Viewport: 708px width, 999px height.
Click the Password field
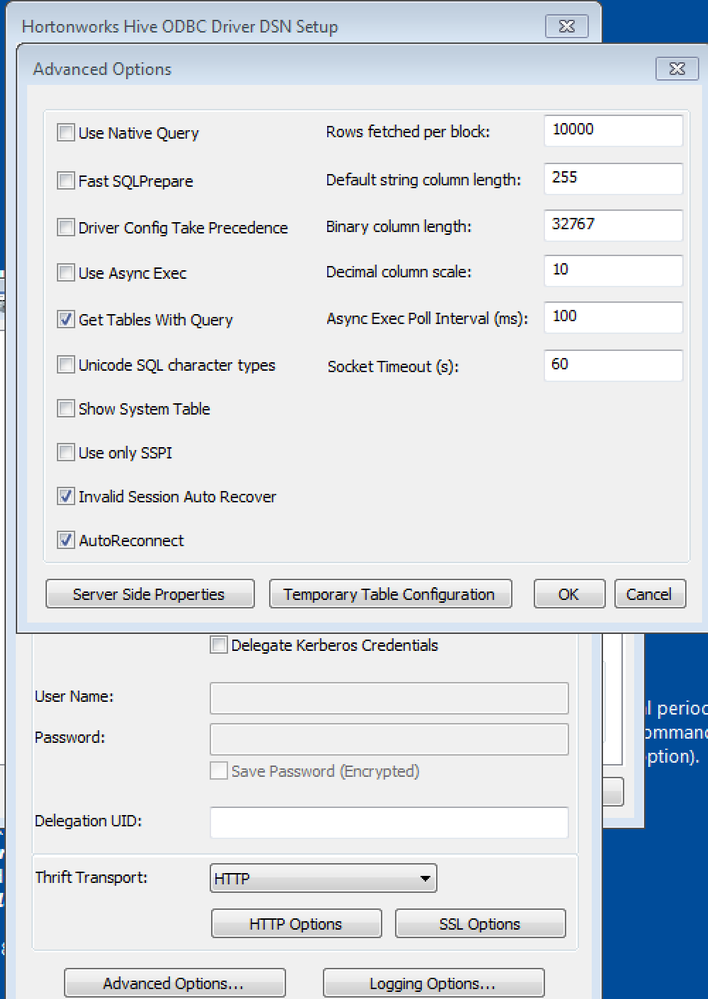tap(389, 739)
